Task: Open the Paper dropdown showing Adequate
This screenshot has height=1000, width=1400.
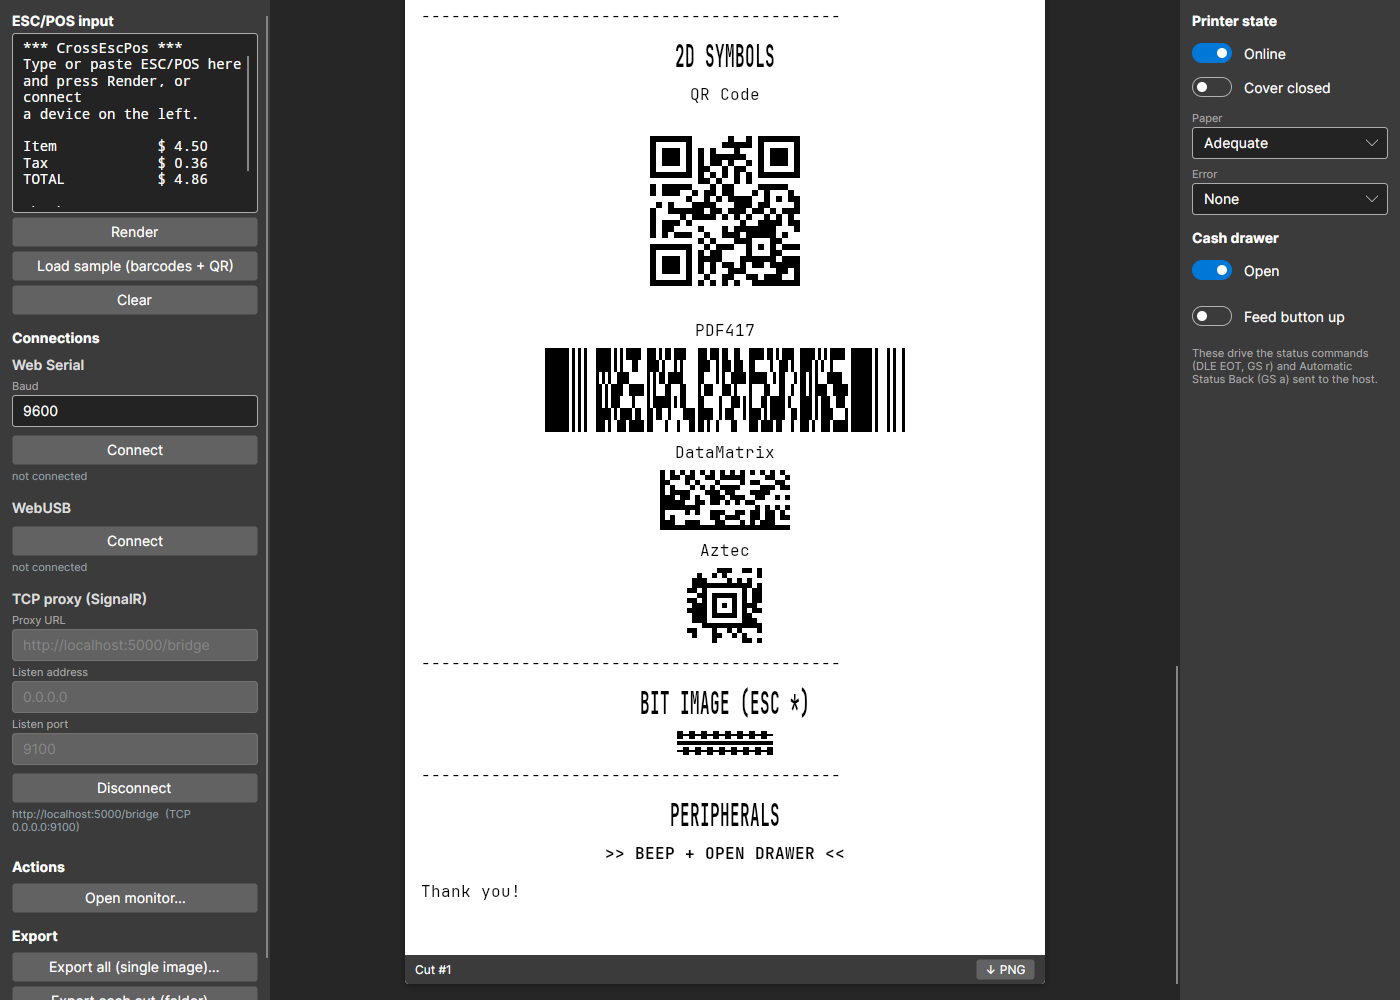Action: pos(1289,143)
